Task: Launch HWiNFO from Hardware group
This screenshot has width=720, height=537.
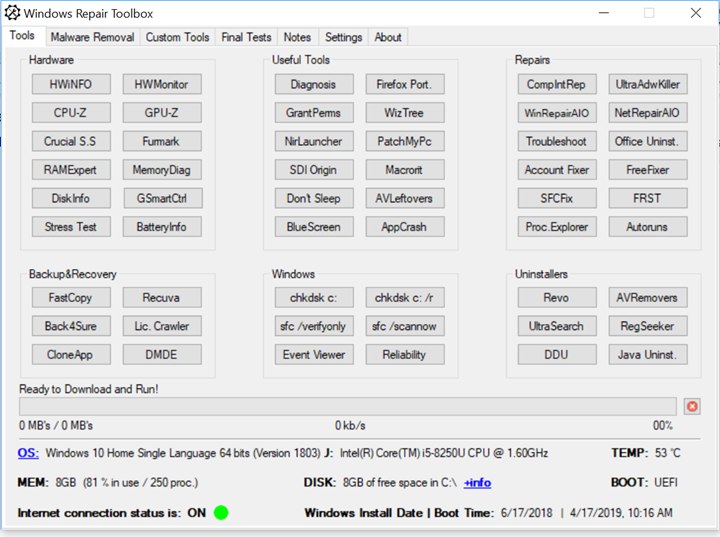Action: click(x=71, y=85)
